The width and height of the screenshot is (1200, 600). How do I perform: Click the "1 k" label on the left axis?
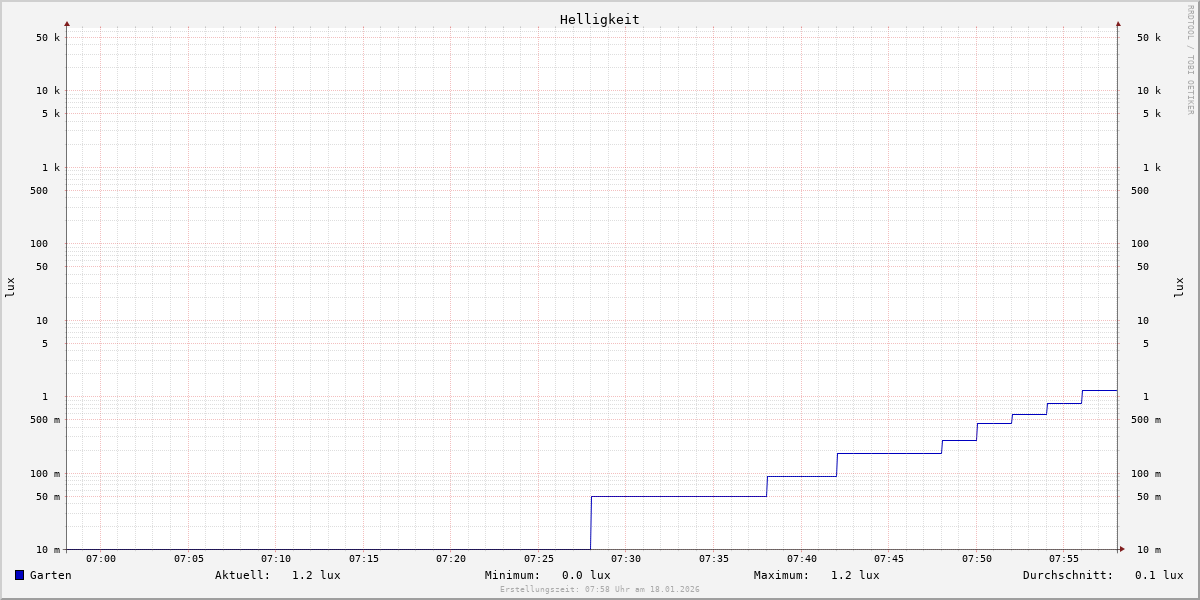coord(51,168)
